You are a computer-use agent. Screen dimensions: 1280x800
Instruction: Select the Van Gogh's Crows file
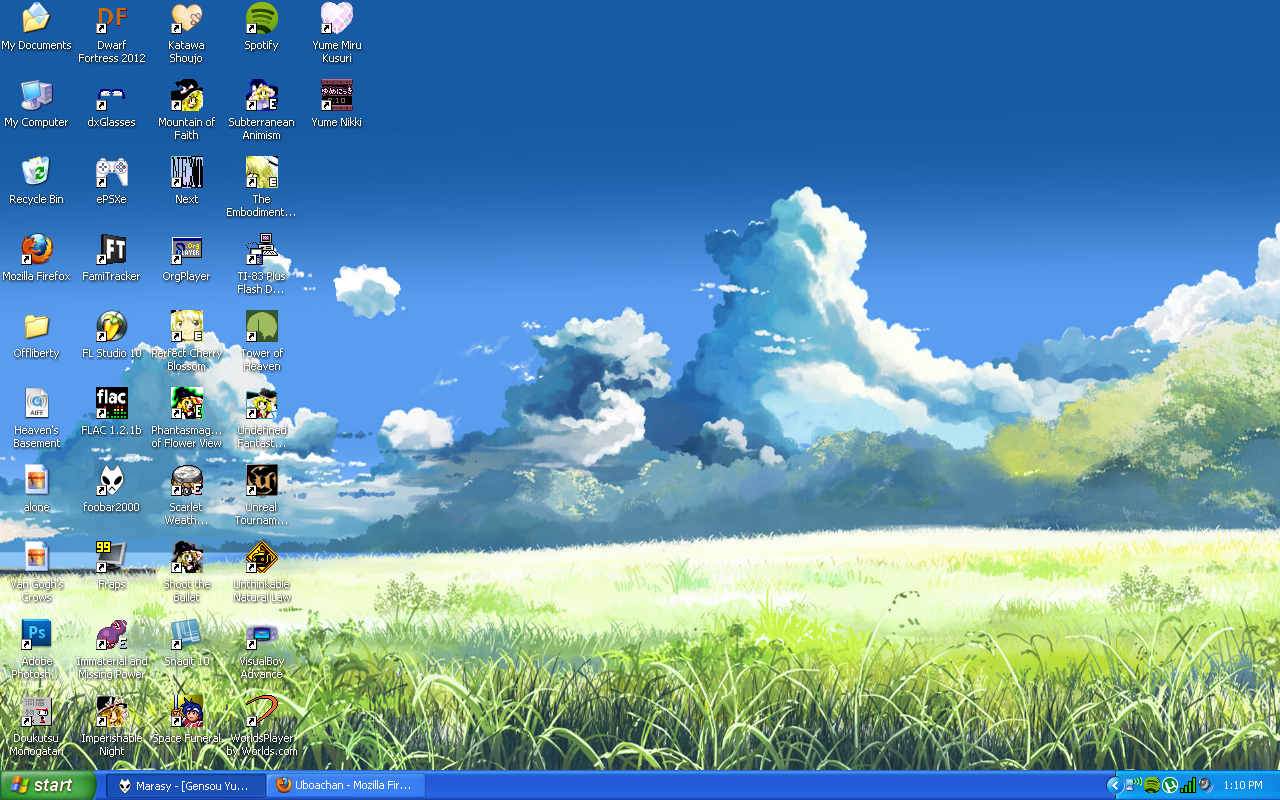point(36,557)
